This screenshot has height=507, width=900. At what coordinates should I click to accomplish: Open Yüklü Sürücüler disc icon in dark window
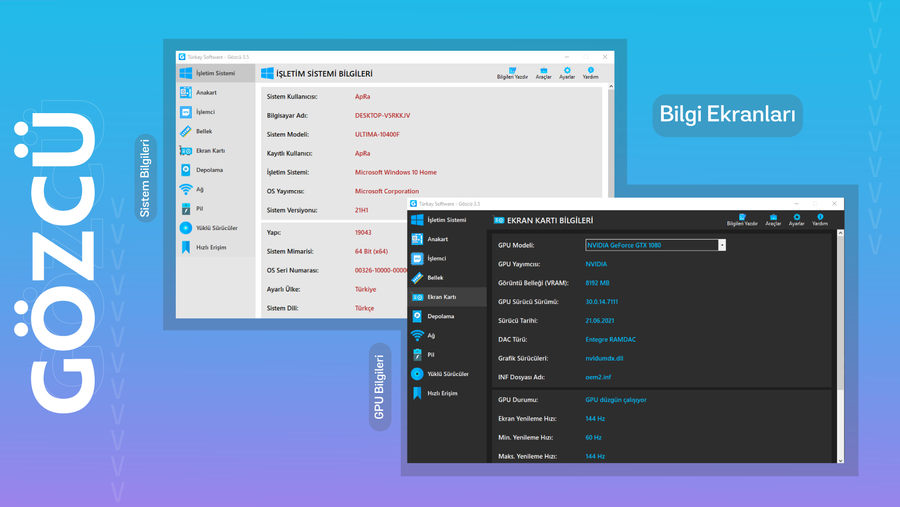417,374
